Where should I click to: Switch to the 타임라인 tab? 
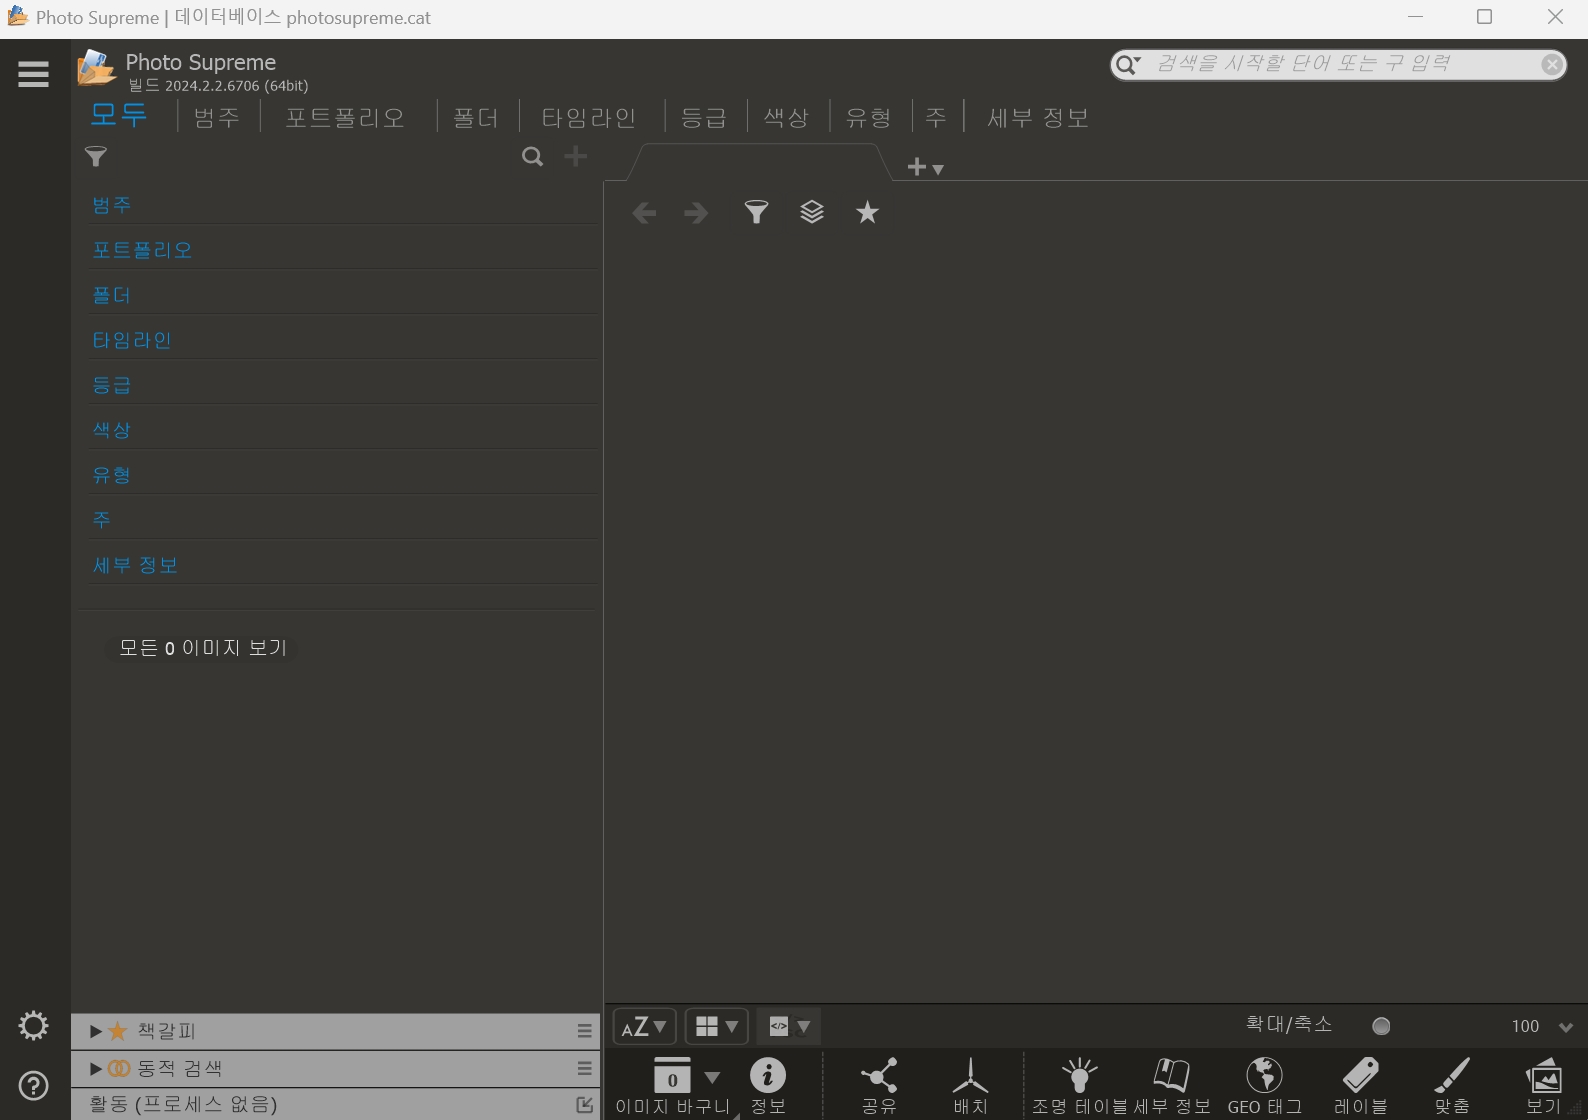coord(589,117)
